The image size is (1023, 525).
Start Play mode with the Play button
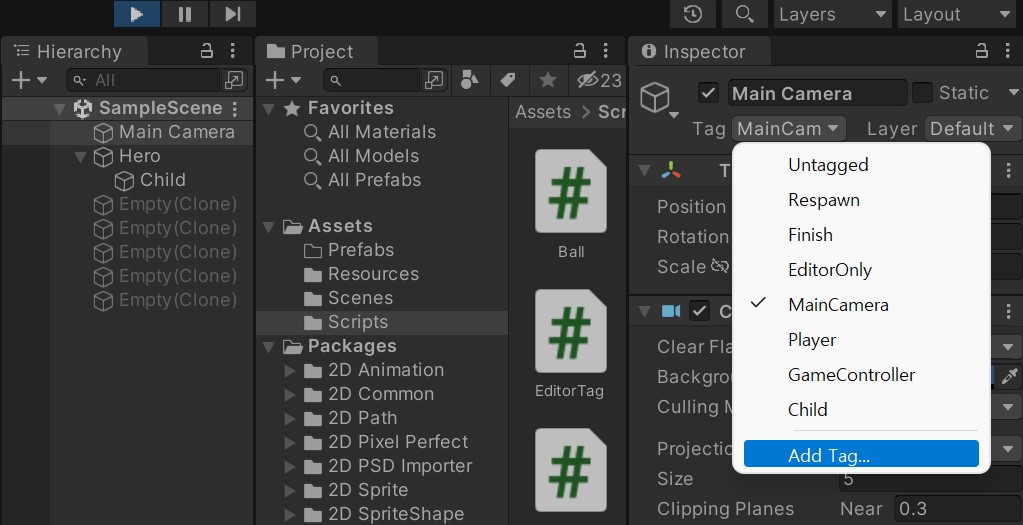(x=137, y=14)
